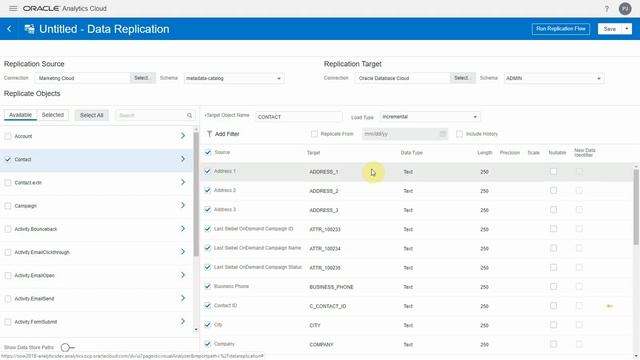The image size is (640, 360).
Task: Uncheck the Address 1 source checkbox
Action: (x=208, y=171)
